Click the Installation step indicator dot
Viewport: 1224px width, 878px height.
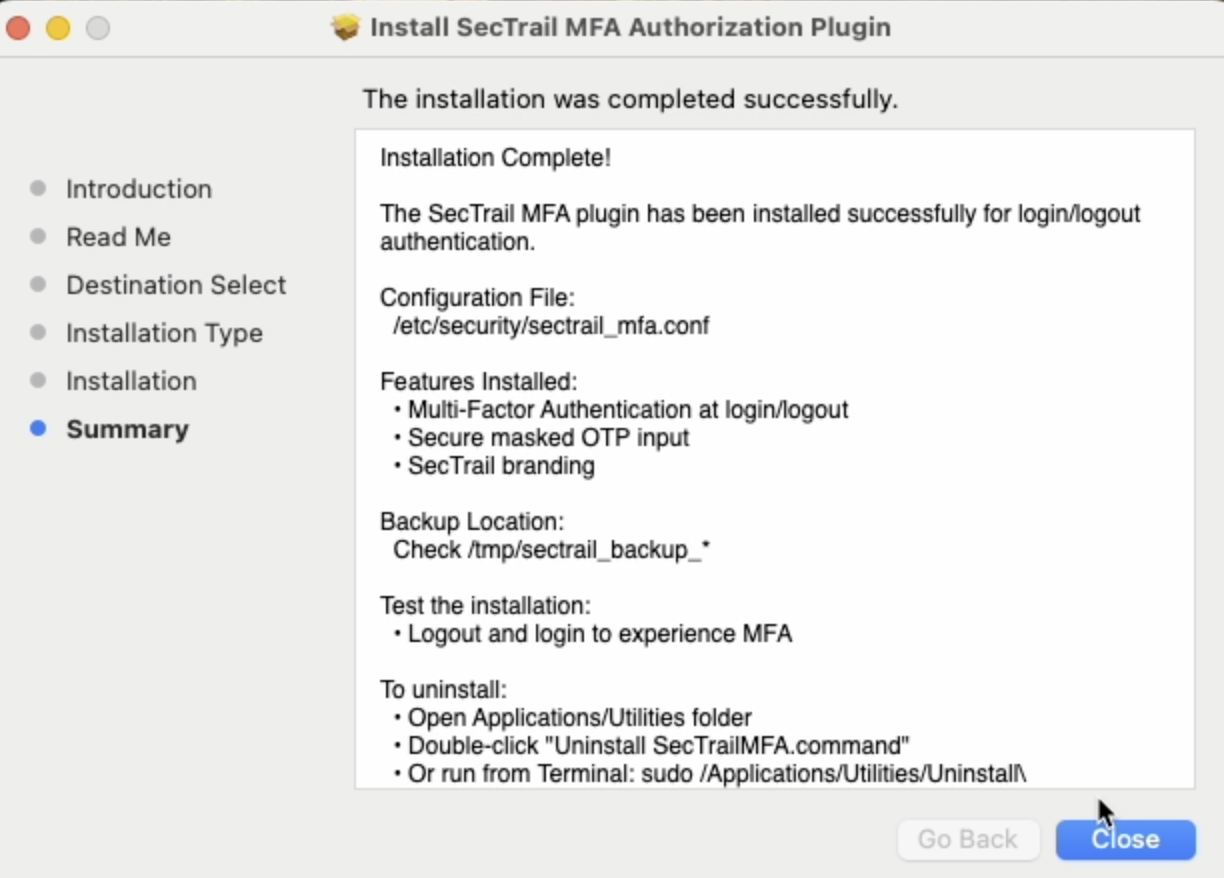click(x=38, y=381)
